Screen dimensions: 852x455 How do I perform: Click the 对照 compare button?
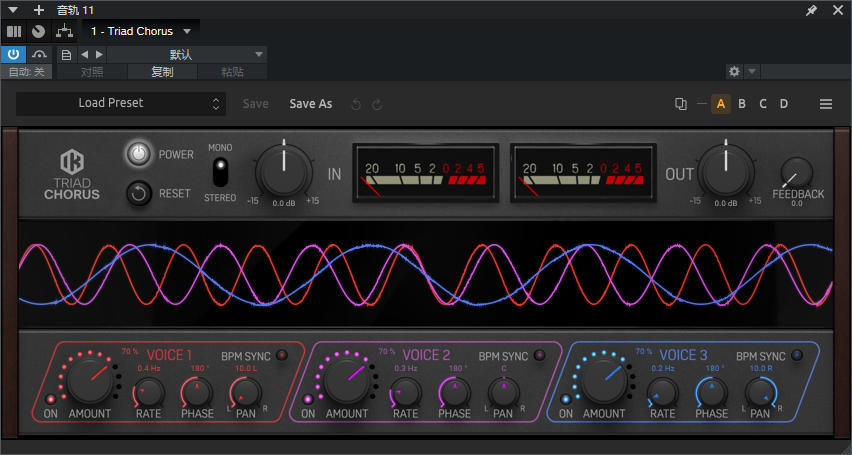[x=92, y=72]
